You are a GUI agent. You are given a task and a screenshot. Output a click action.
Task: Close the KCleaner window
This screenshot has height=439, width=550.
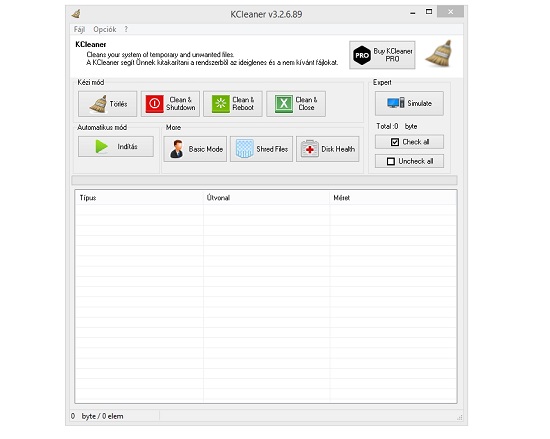click(x=451, y=12)
